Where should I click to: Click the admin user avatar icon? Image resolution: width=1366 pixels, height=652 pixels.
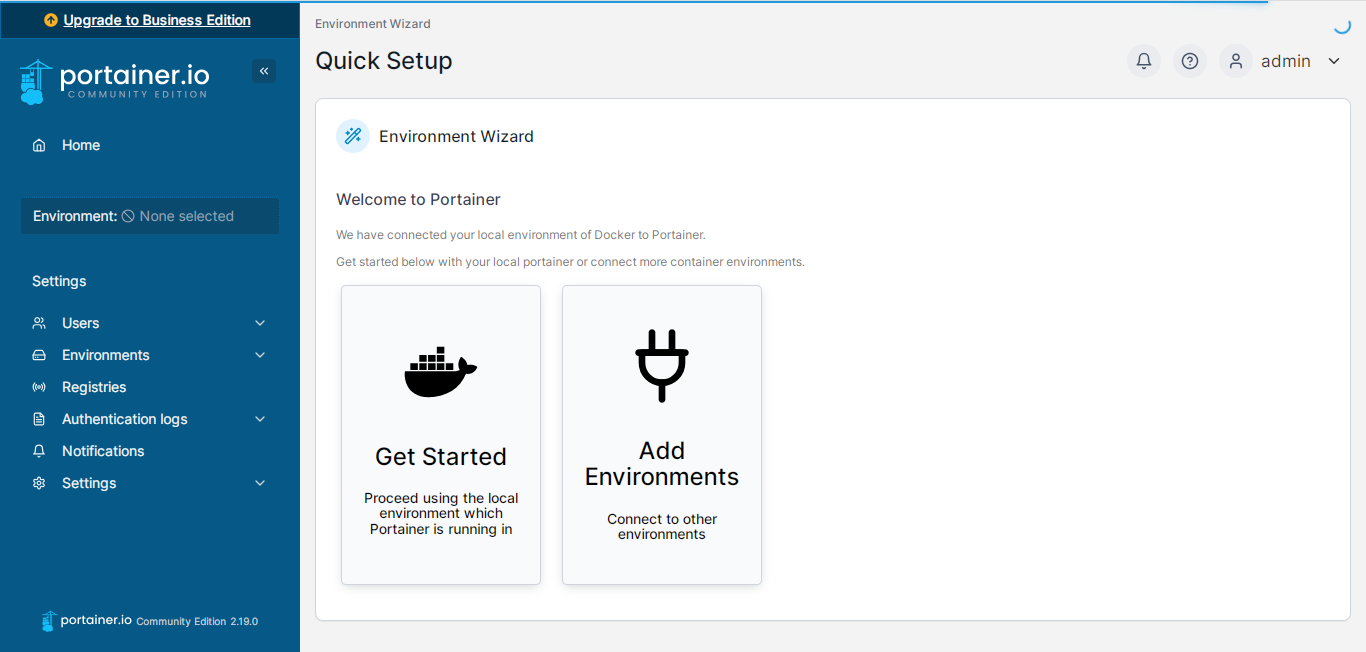click(x=1236, y=61)
